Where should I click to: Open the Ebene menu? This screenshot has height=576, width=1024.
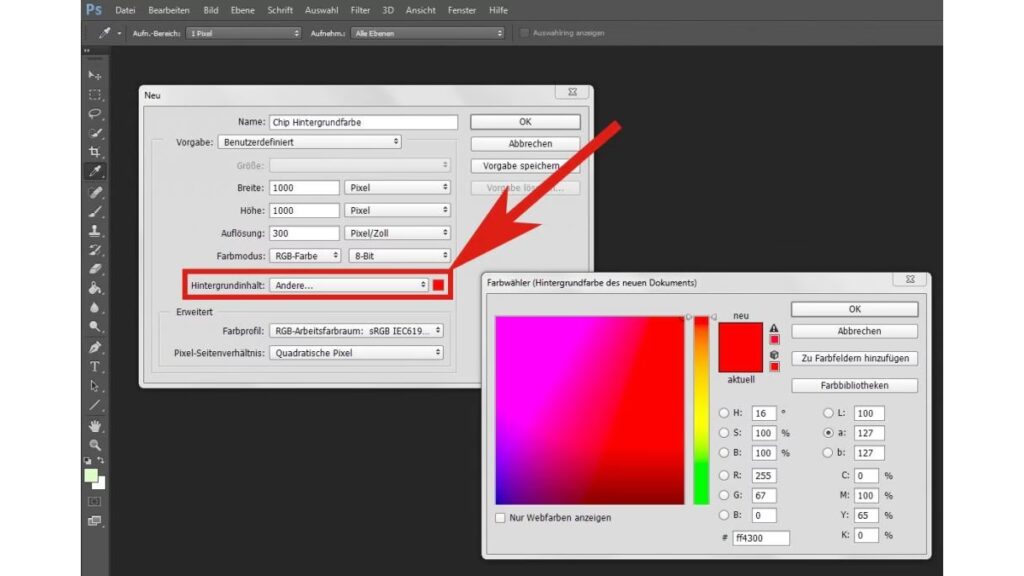pos(243,10)
